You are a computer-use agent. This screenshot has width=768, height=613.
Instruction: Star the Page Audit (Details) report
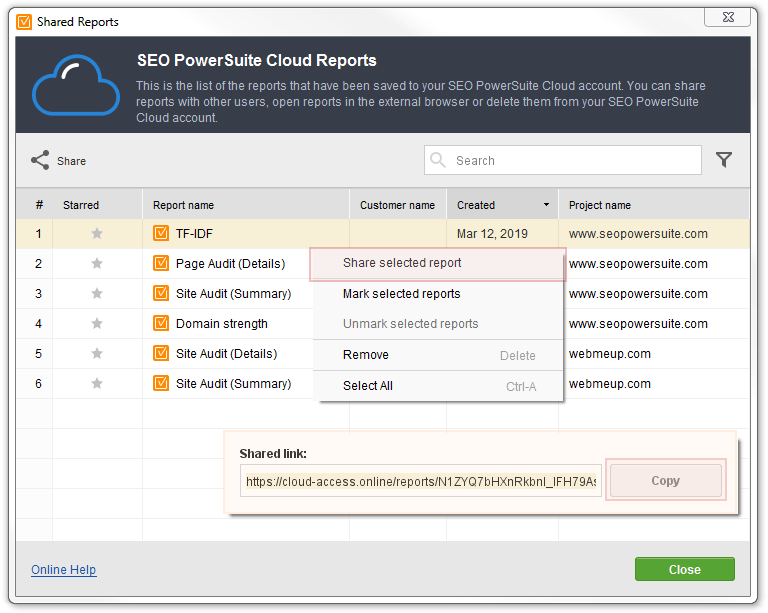point(97,263)
